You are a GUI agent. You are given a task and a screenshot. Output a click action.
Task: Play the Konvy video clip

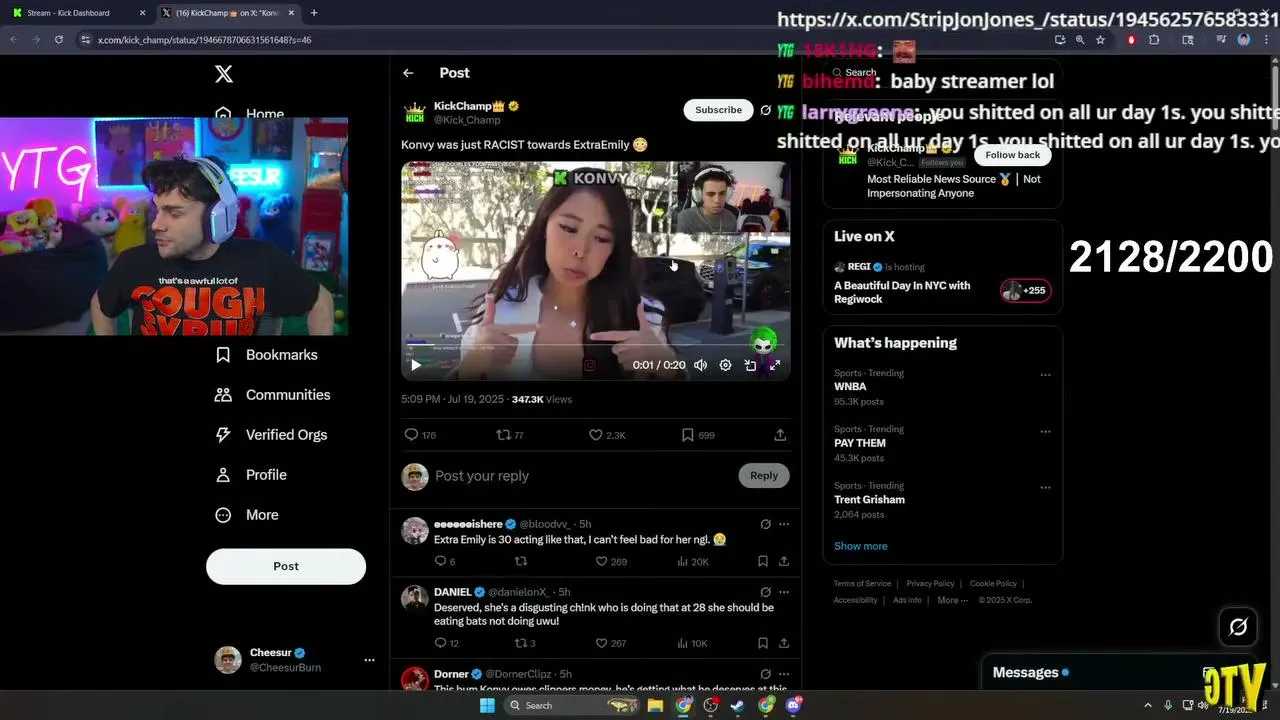point(416,365)
